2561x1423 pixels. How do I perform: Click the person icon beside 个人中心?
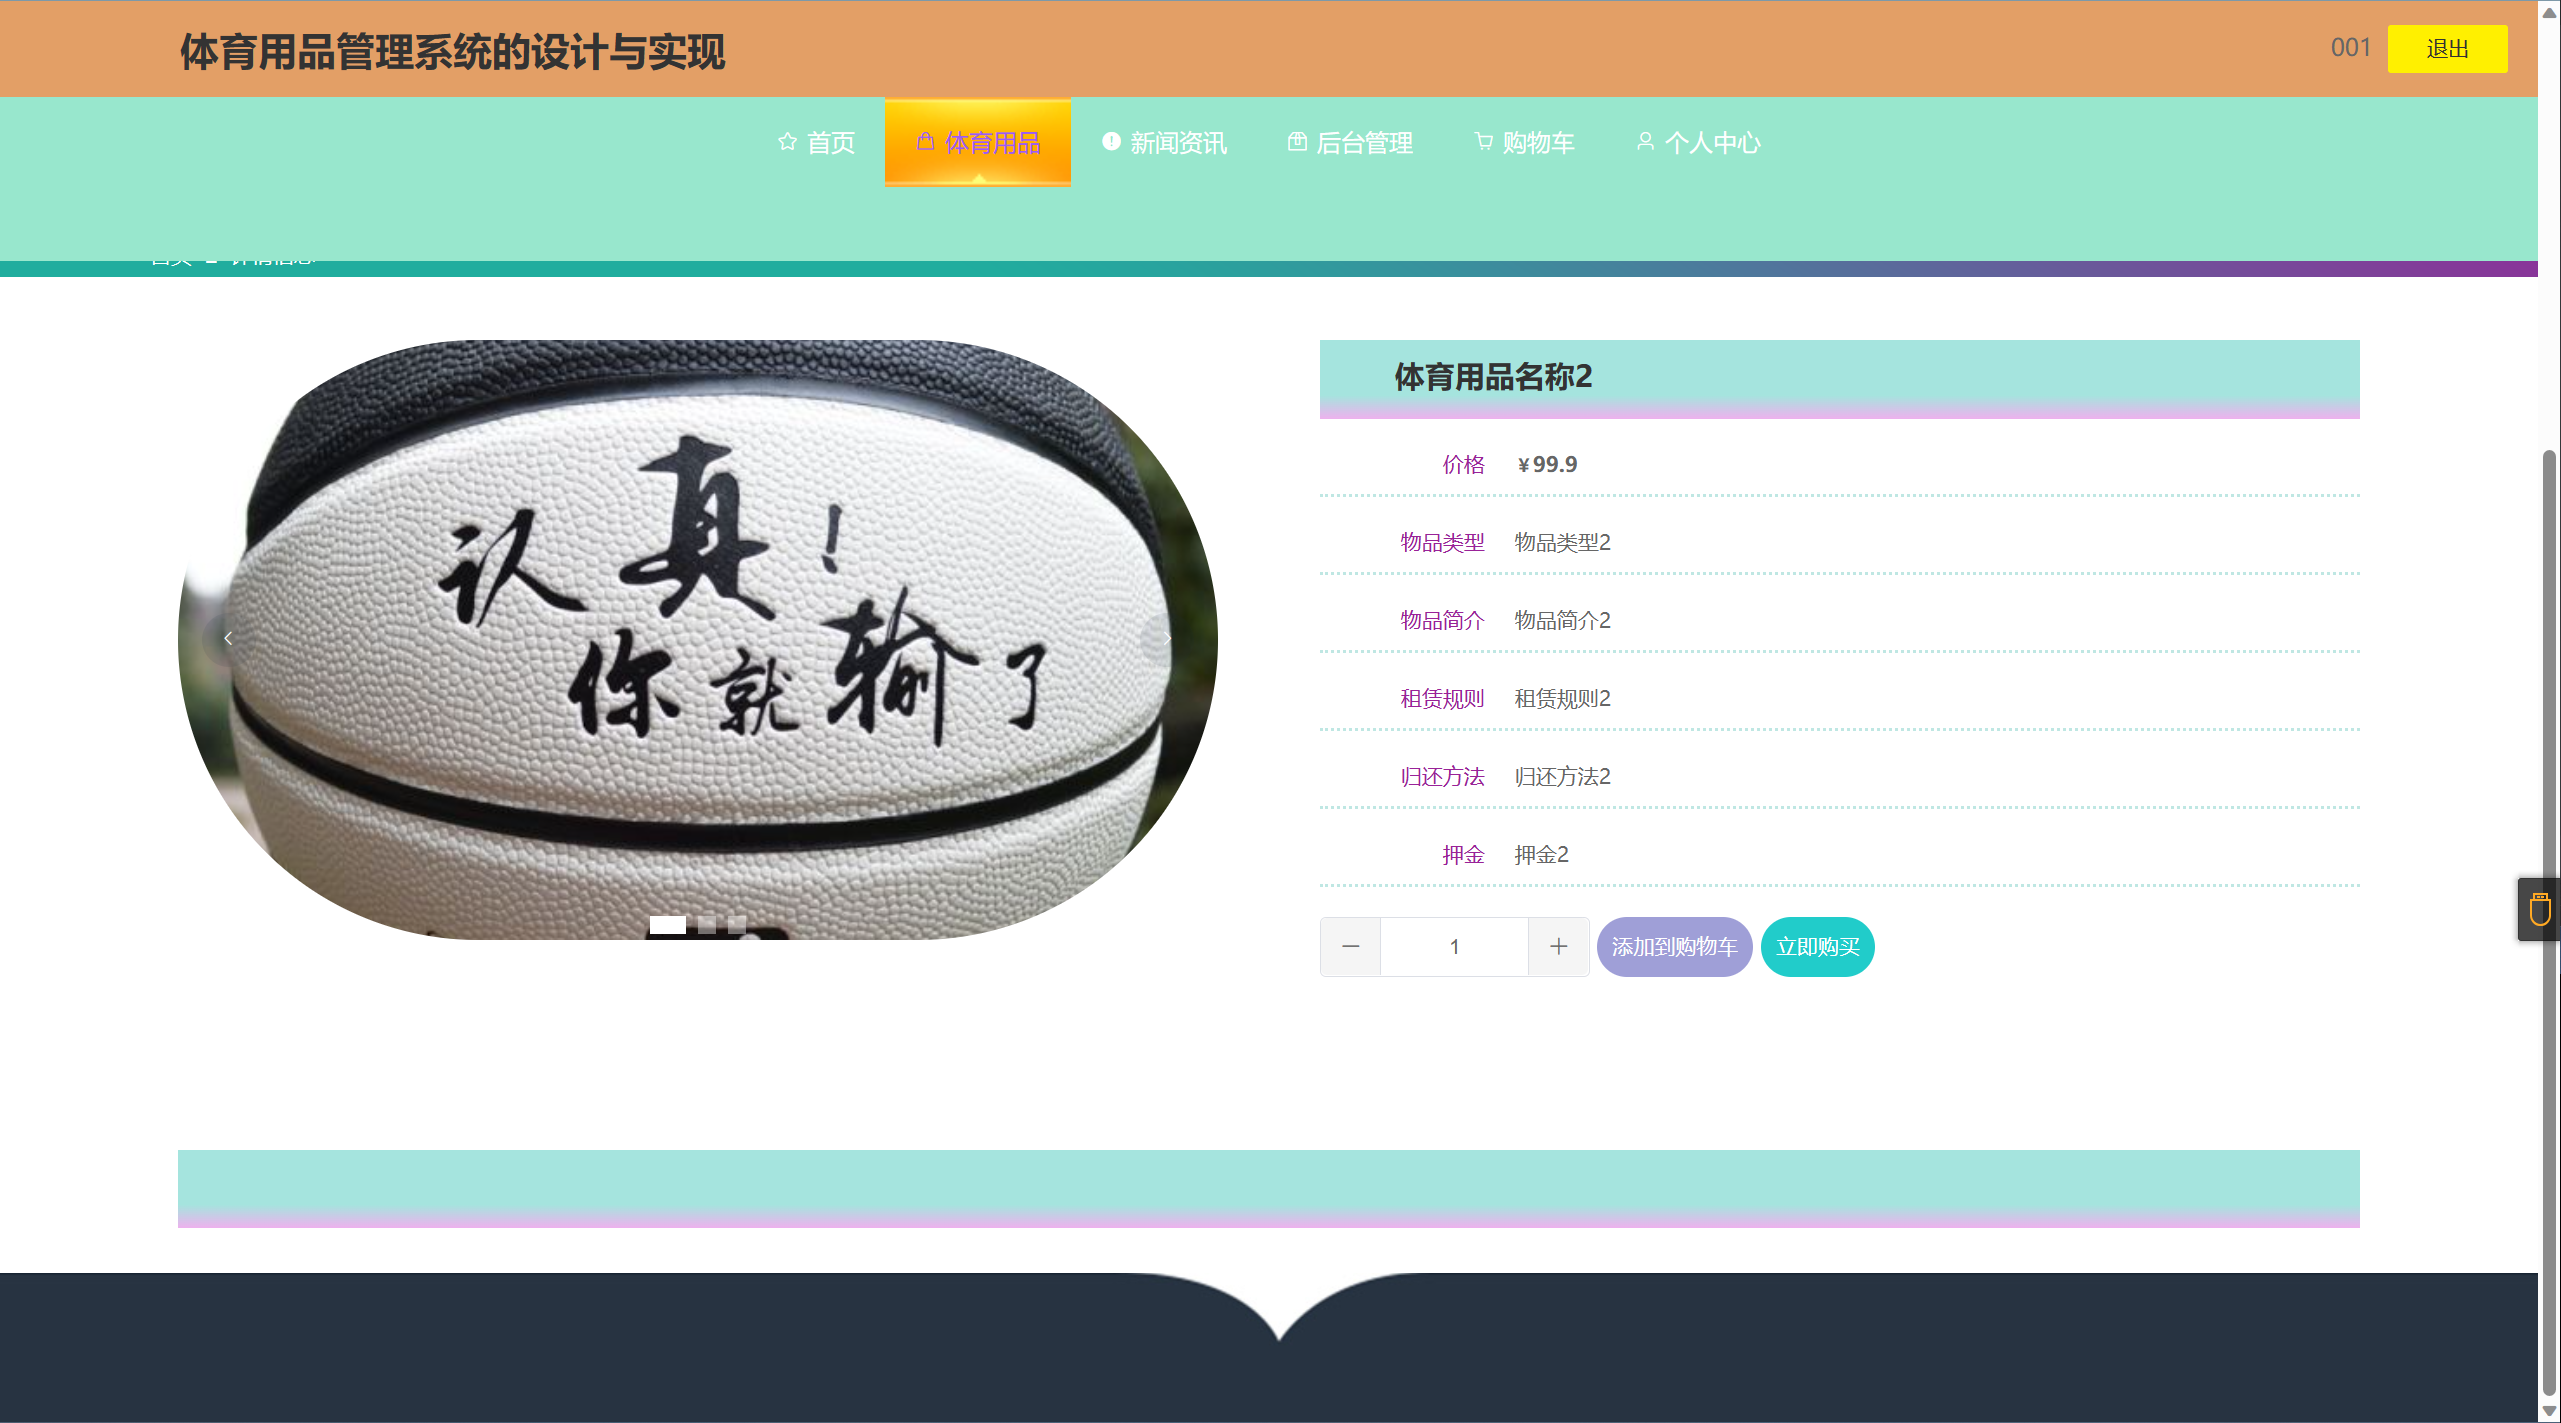pos(1645,142)
